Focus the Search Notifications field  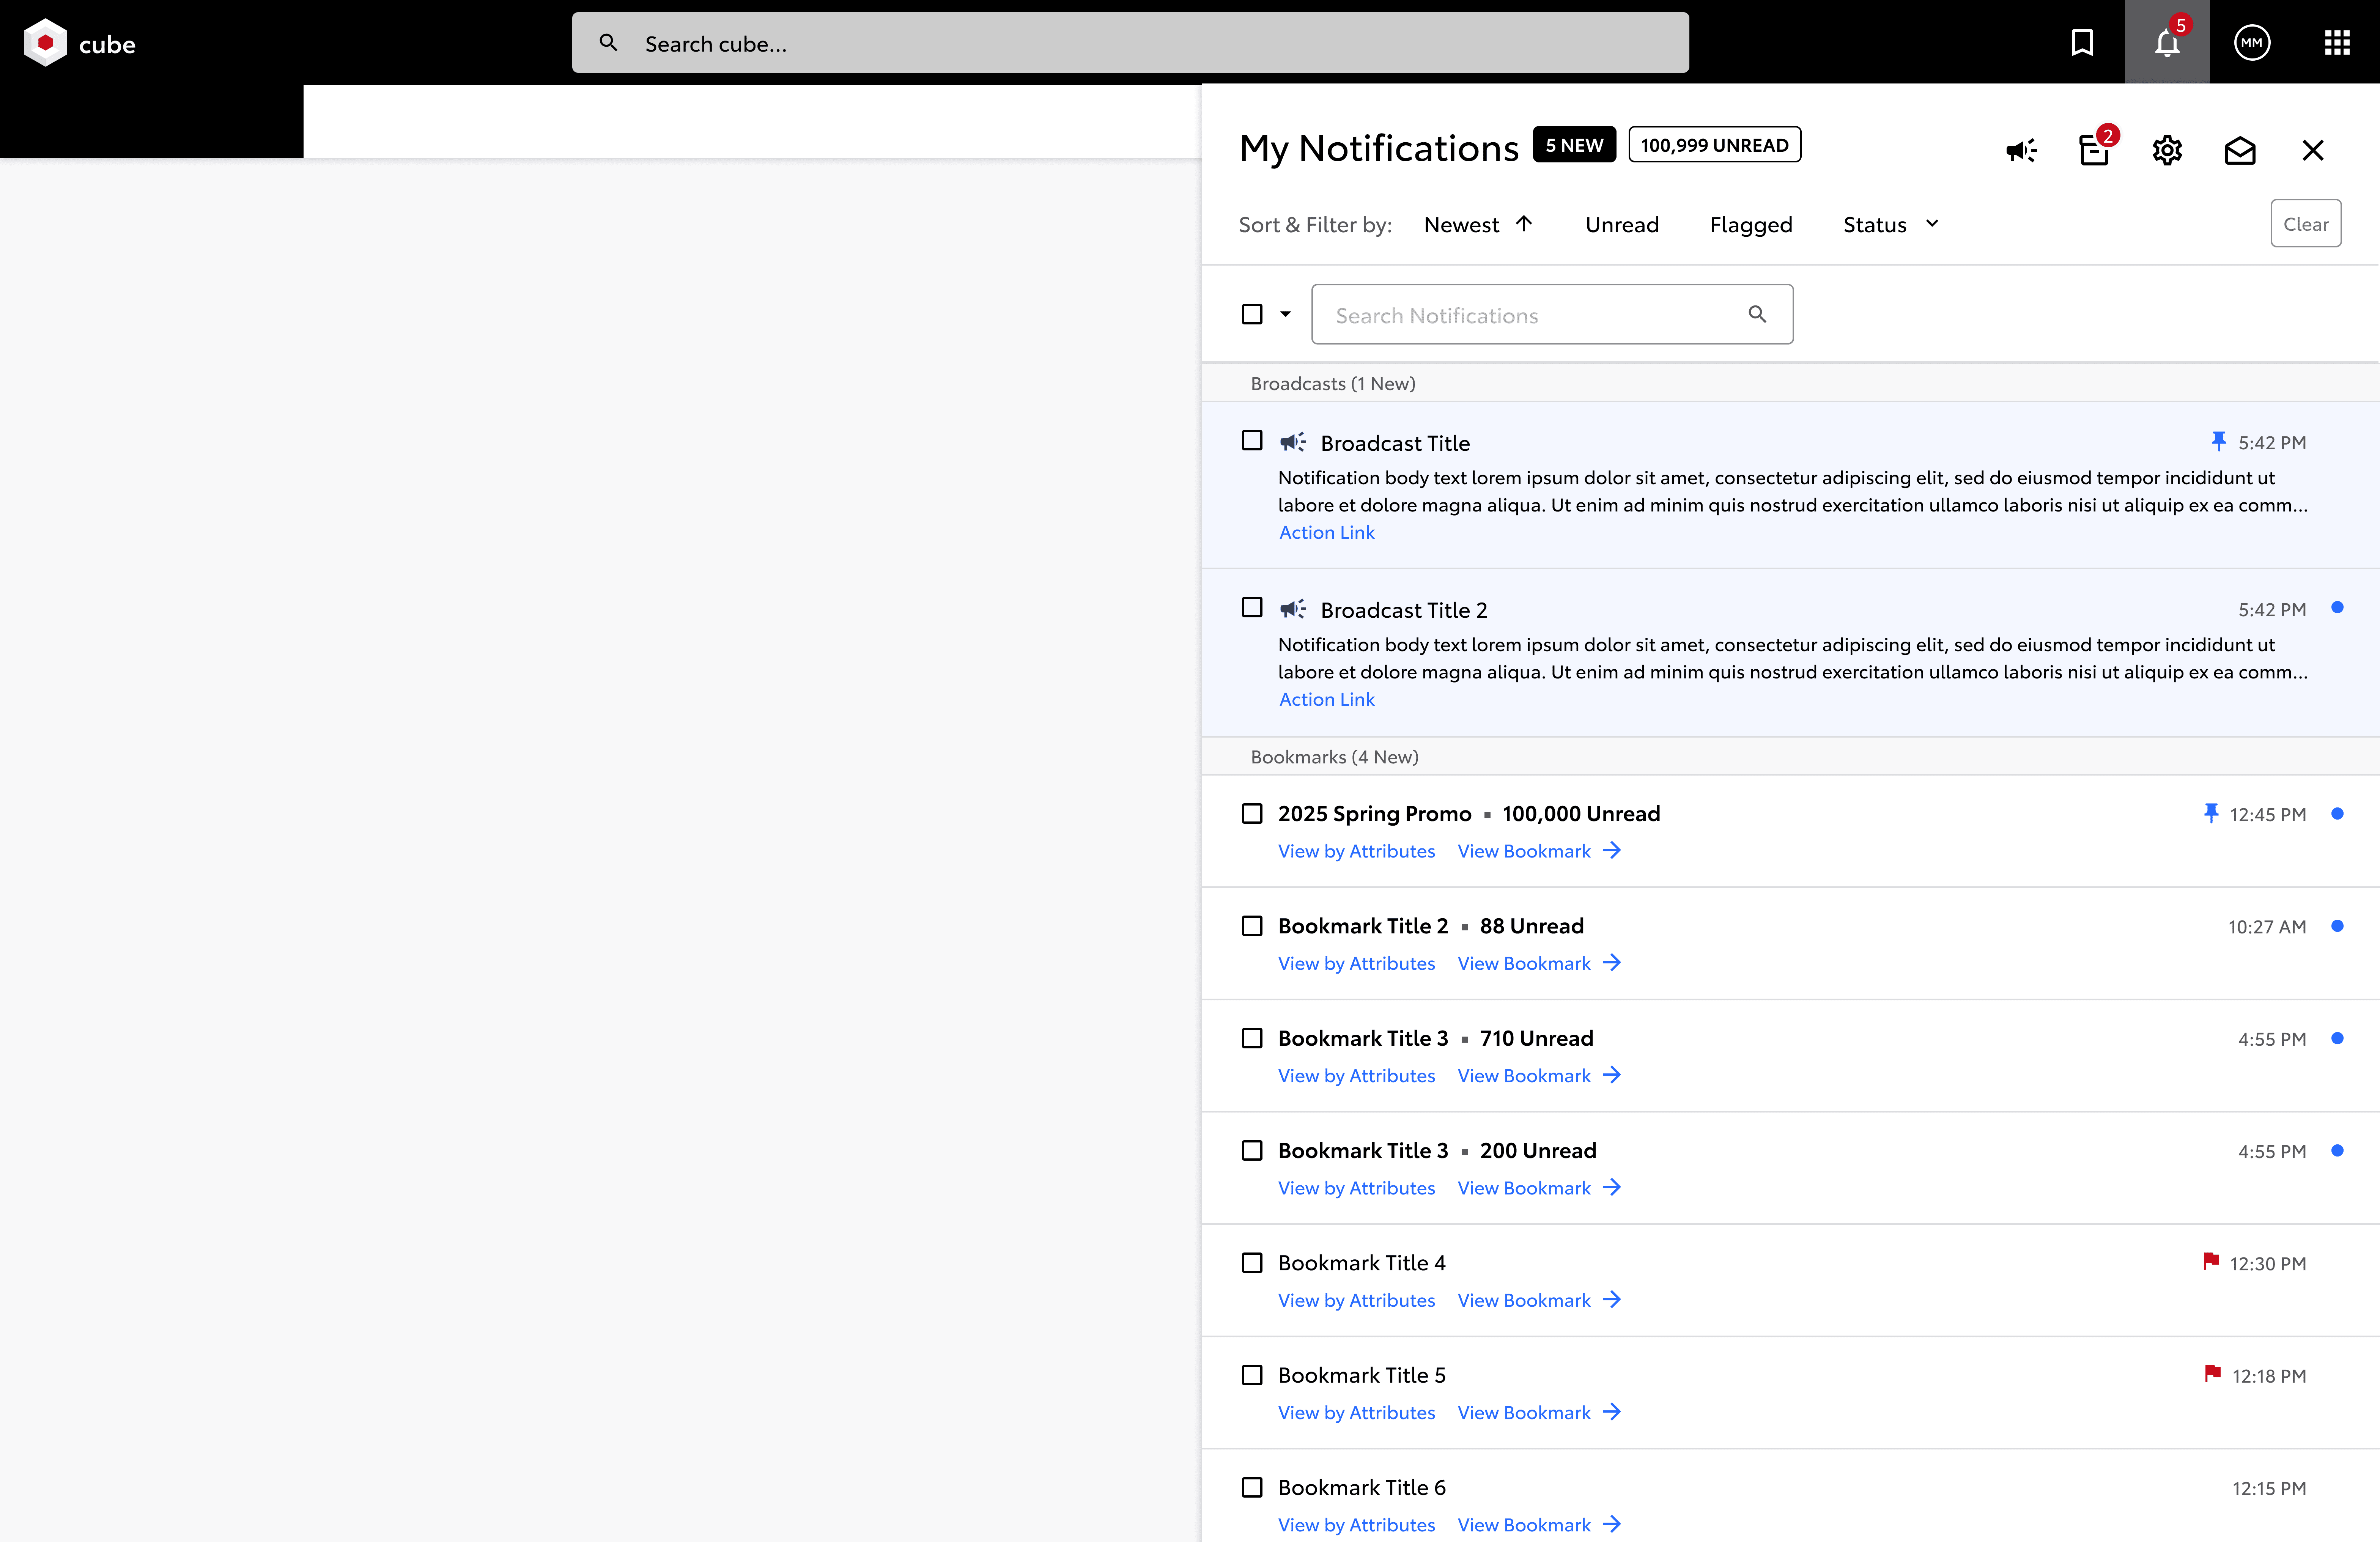1552,315
